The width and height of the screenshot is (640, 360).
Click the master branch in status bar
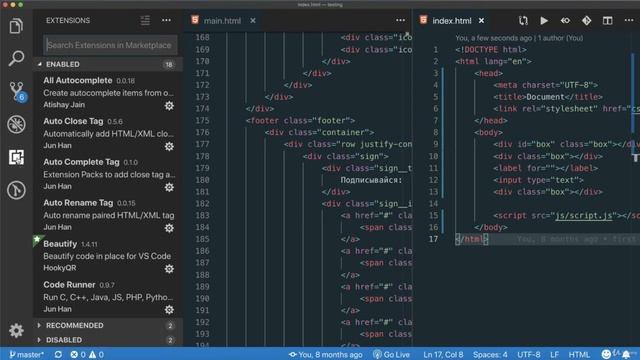tap(26, 354)
